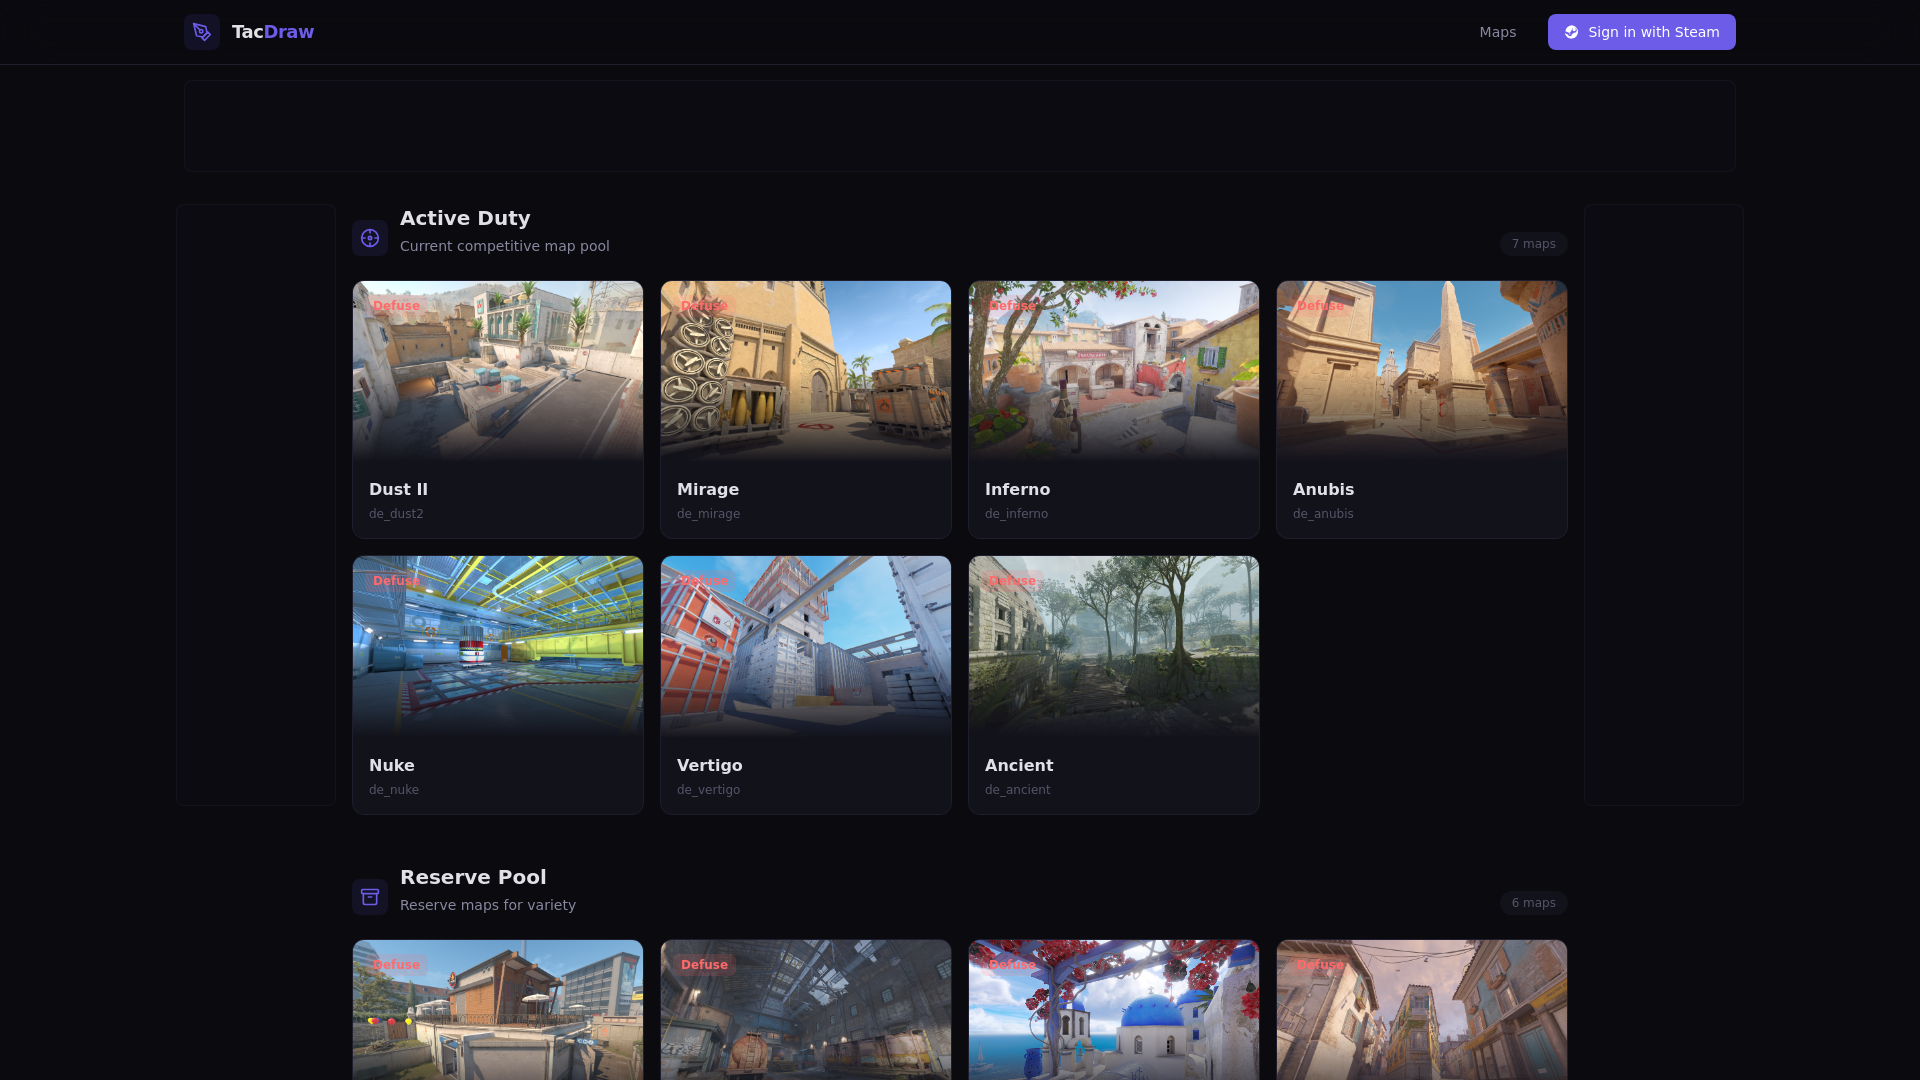Click Current competitive map pool subtitle
The width and height of the screenshot is (1920, 1080).
coord(505,246)
